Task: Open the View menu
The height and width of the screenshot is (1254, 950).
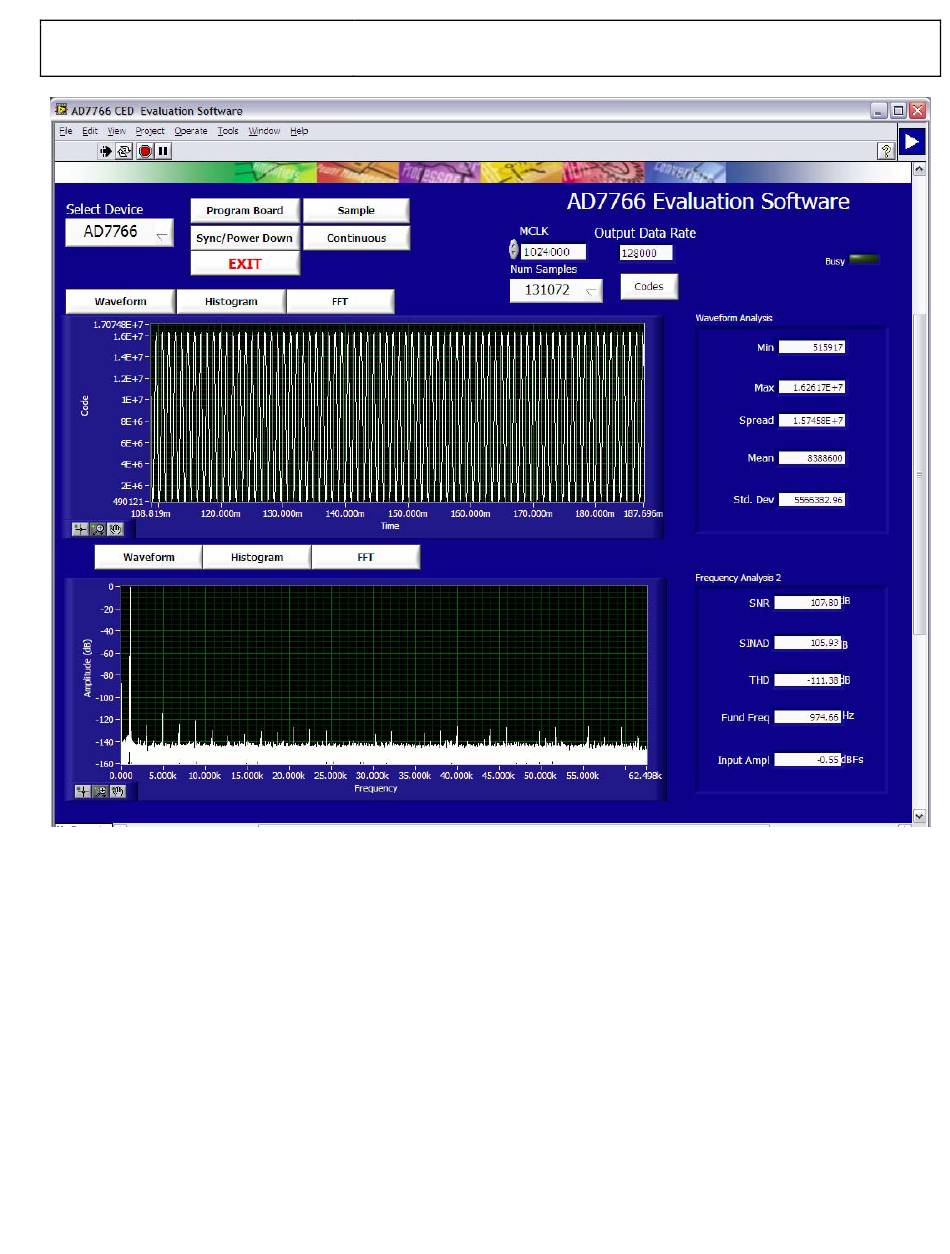Action: 117,131
